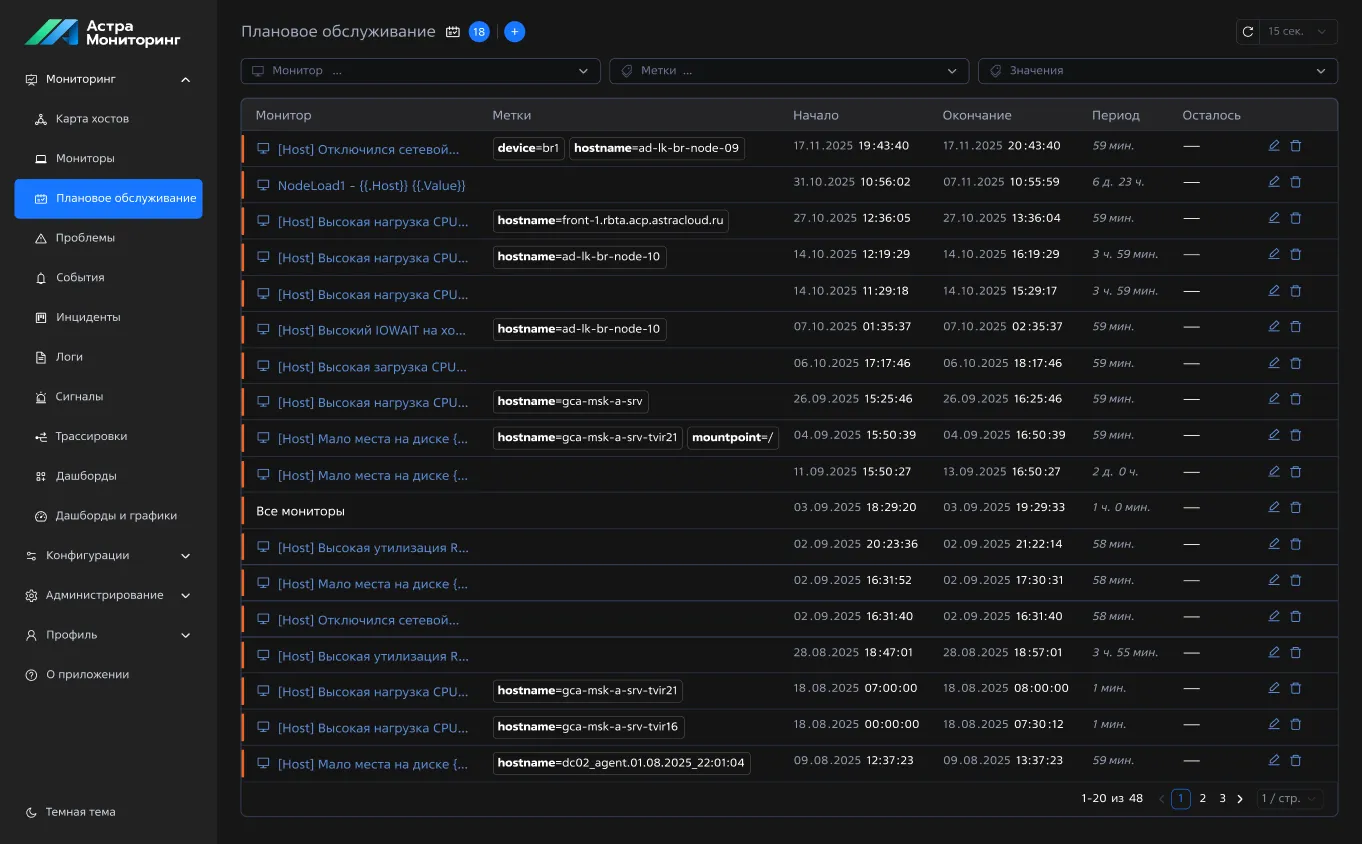This screenshot has width=1362, height=844.
Task: Delete the front-1.rbta.acp.astracloud.ru maintenance row
Action: pyautogui.click(x=1295, y=218)
